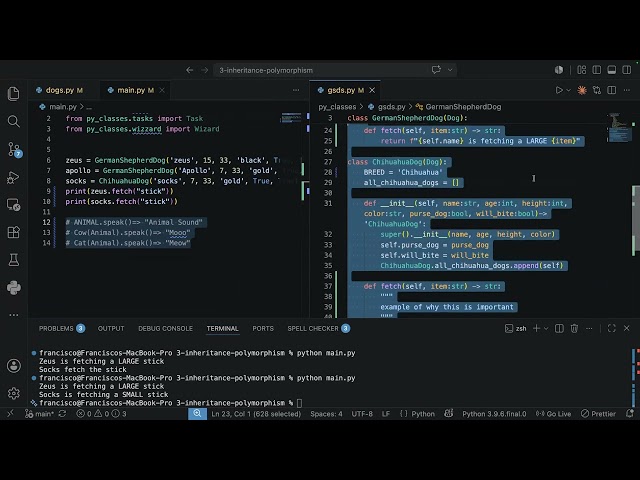Open the Explorer view in activity bar
Image resolution: width=640 pixels, height=480 pixels.
pos(13,94)
